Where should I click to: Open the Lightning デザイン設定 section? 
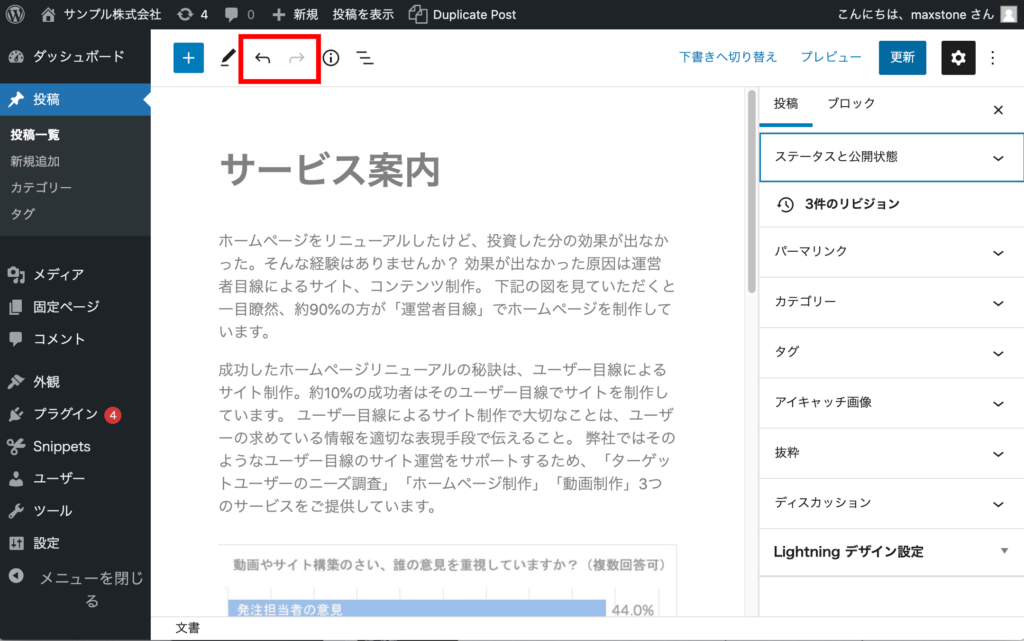tap(889, 550)
